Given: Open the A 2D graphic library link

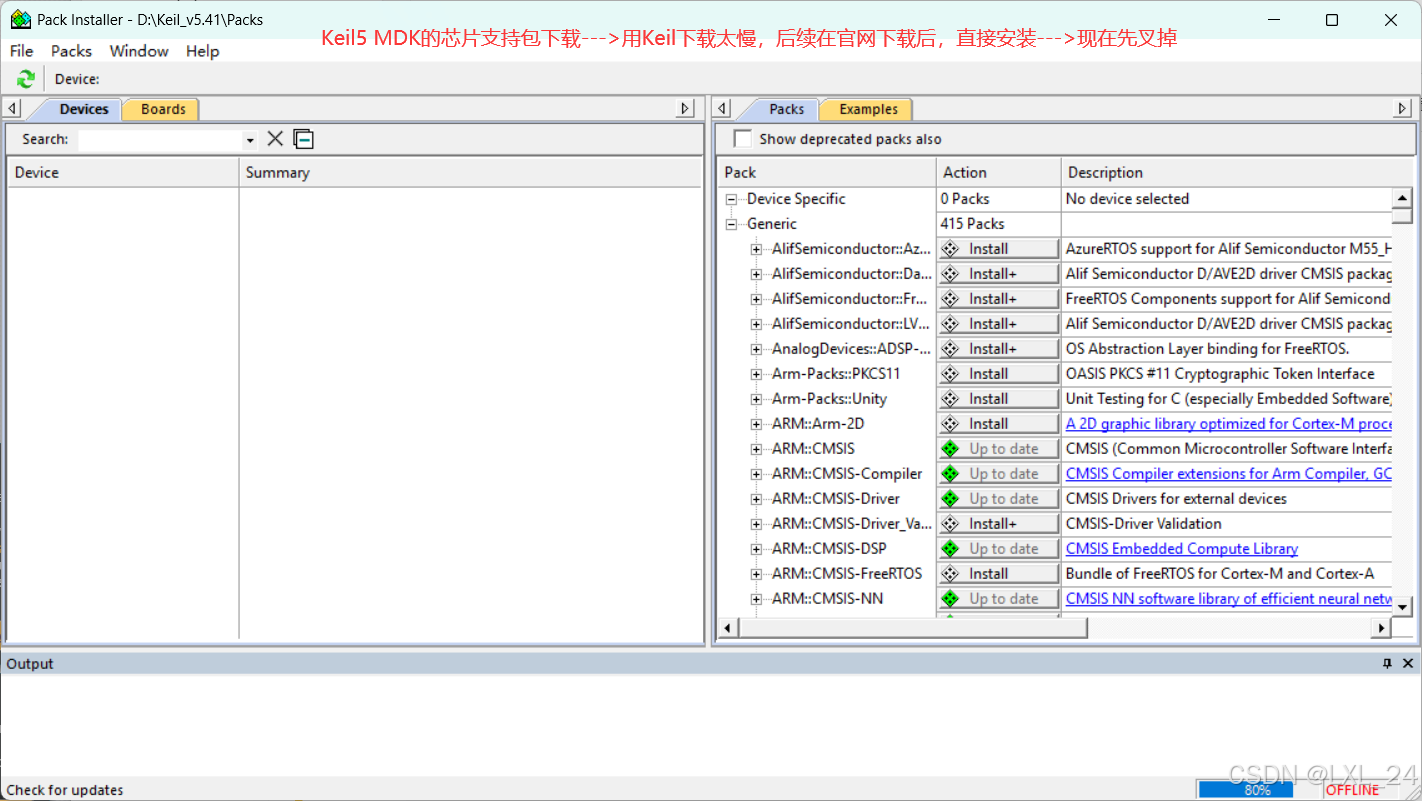Looking at the screenshot, I should [x=1229, y=424].
